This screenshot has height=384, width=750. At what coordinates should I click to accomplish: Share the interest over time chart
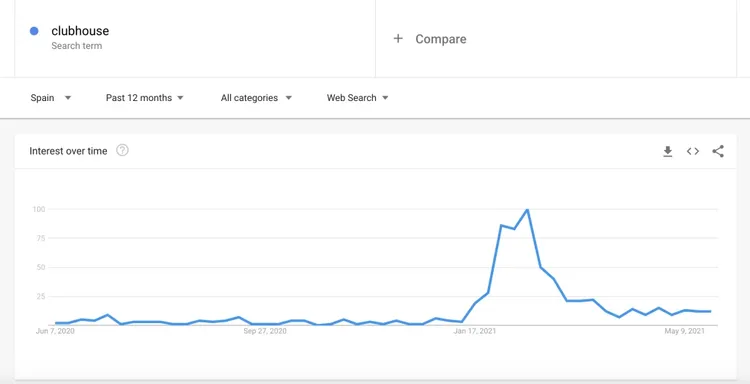click(x=718, y=152)
